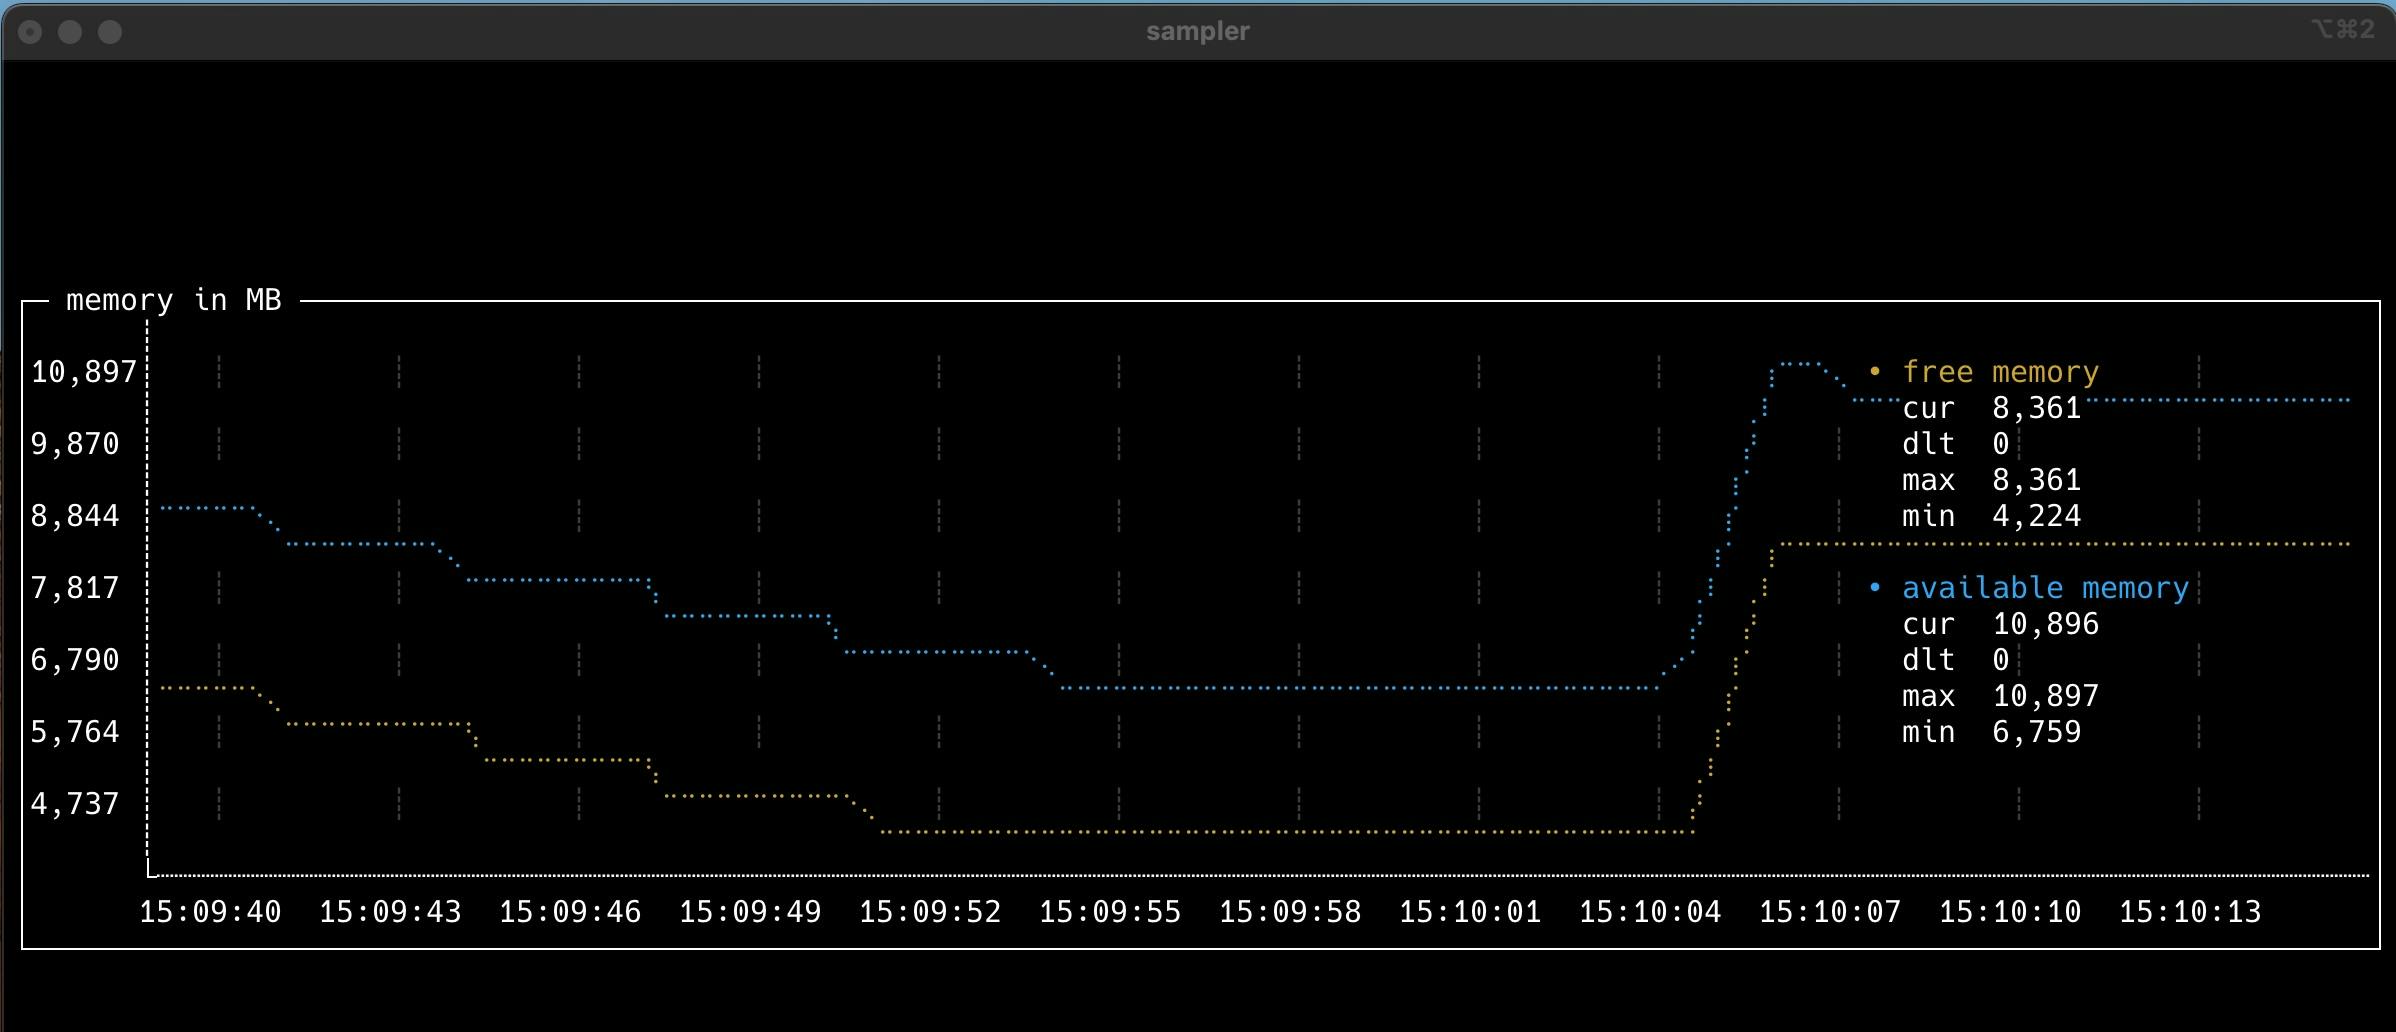This screenshot has width=2396, height=1032.
Task: Click the time label 15:09:43
Action: pos(390,912)
